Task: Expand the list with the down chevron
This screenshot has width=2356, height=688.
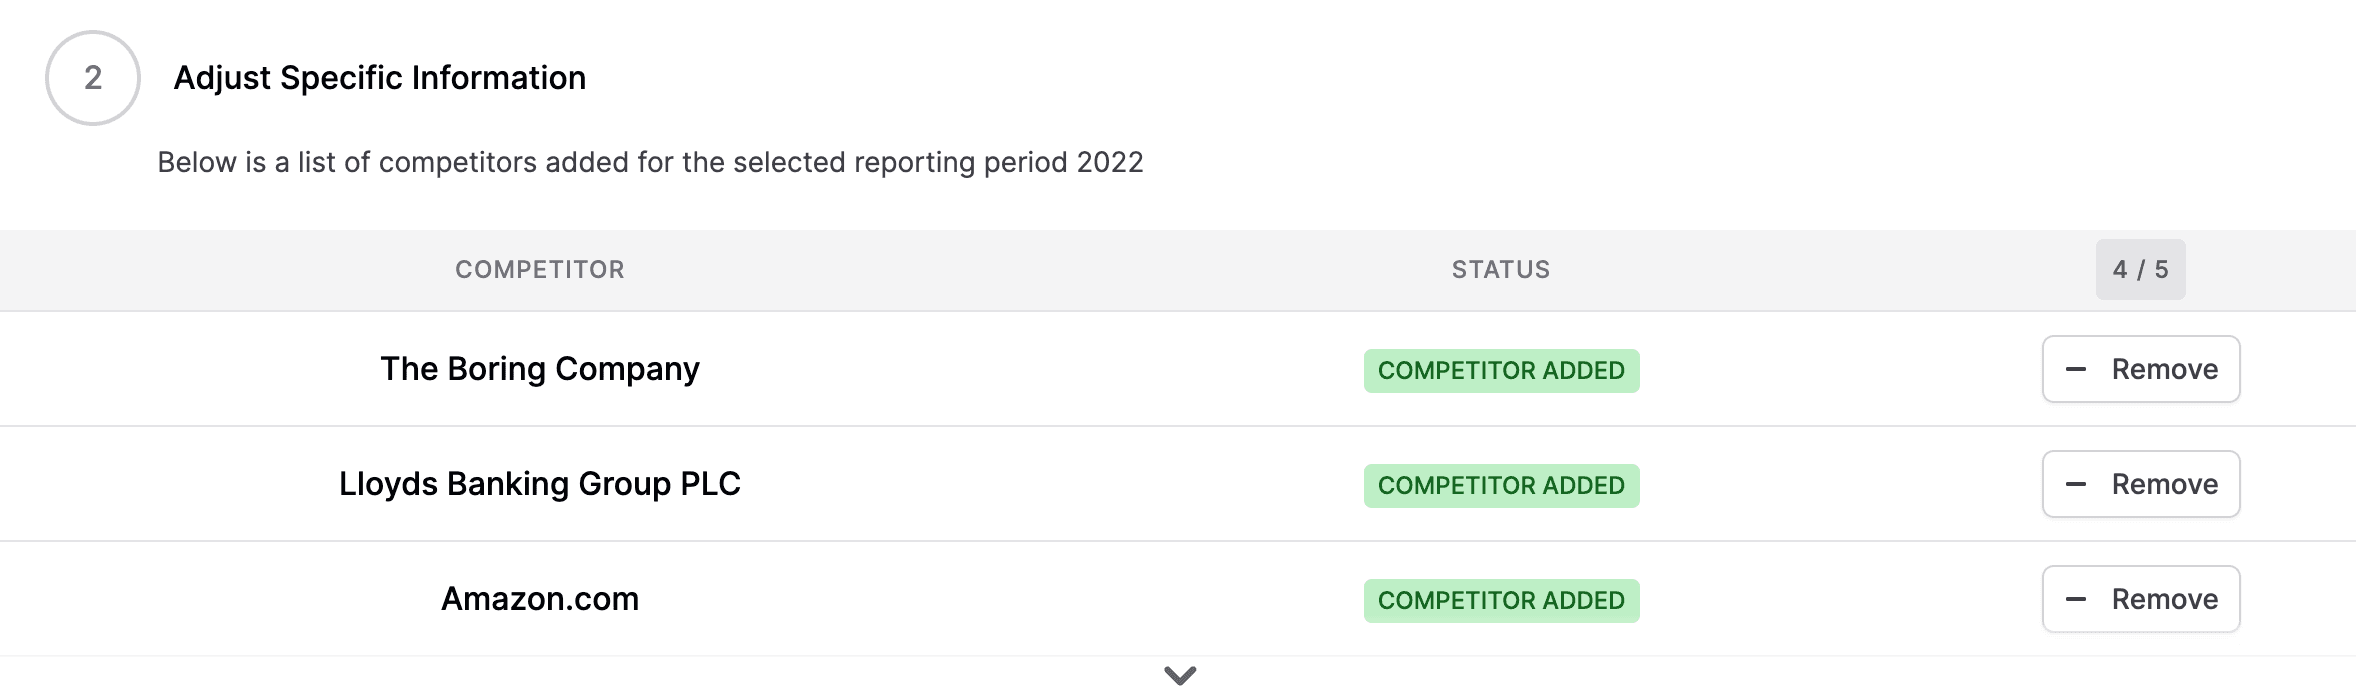Action: (x=1180, y=675)
